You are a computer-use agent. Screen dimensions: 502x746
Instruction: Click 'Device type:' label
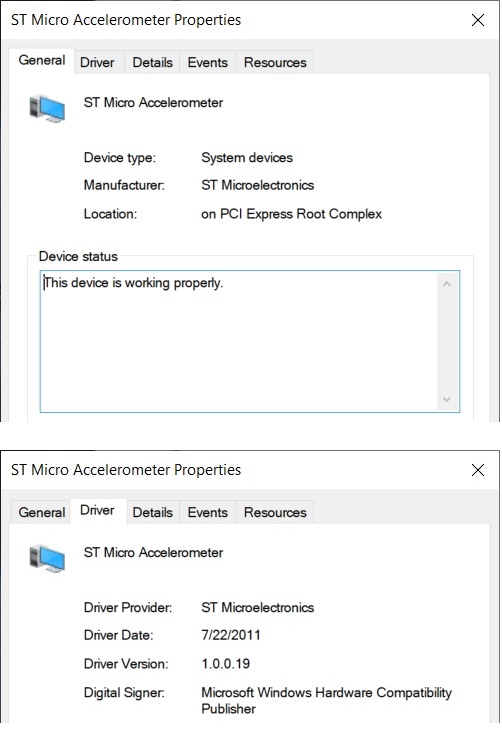click(x=120, y=158)
